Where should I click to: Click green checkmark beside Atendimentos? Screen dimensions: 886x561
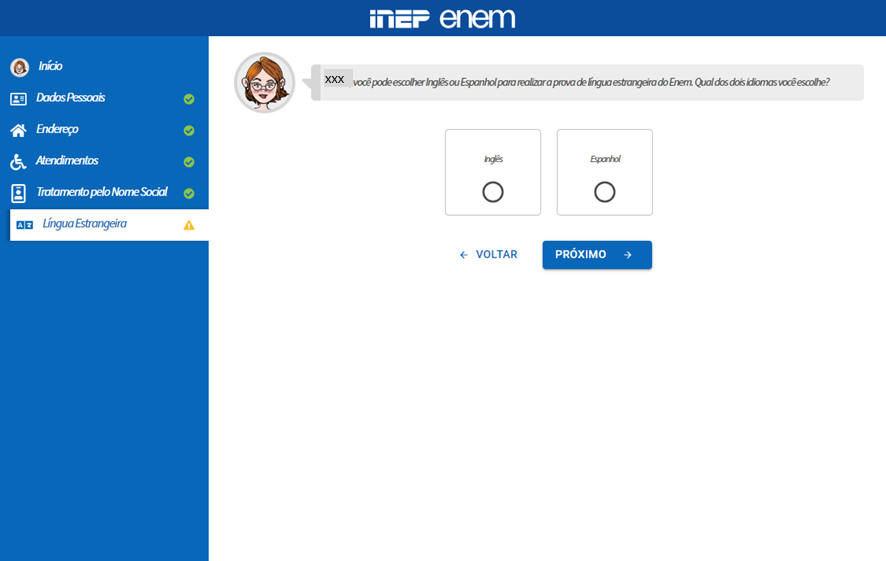(189, 162)
